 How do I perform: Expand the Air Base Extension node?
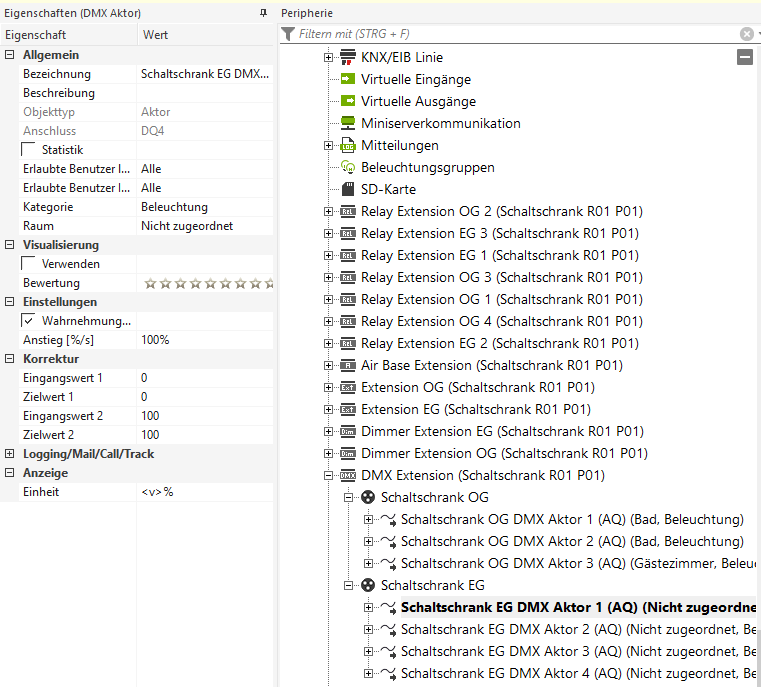(329, 366)
